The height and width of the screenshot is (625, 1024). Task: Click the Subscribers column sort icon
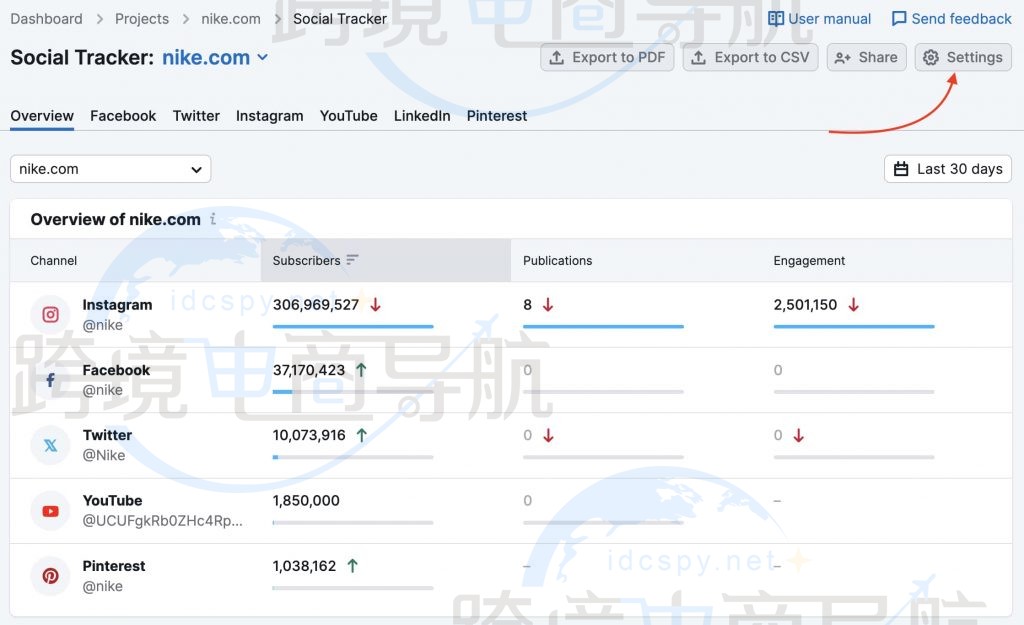pyautogui.click(x=352, y=260)
